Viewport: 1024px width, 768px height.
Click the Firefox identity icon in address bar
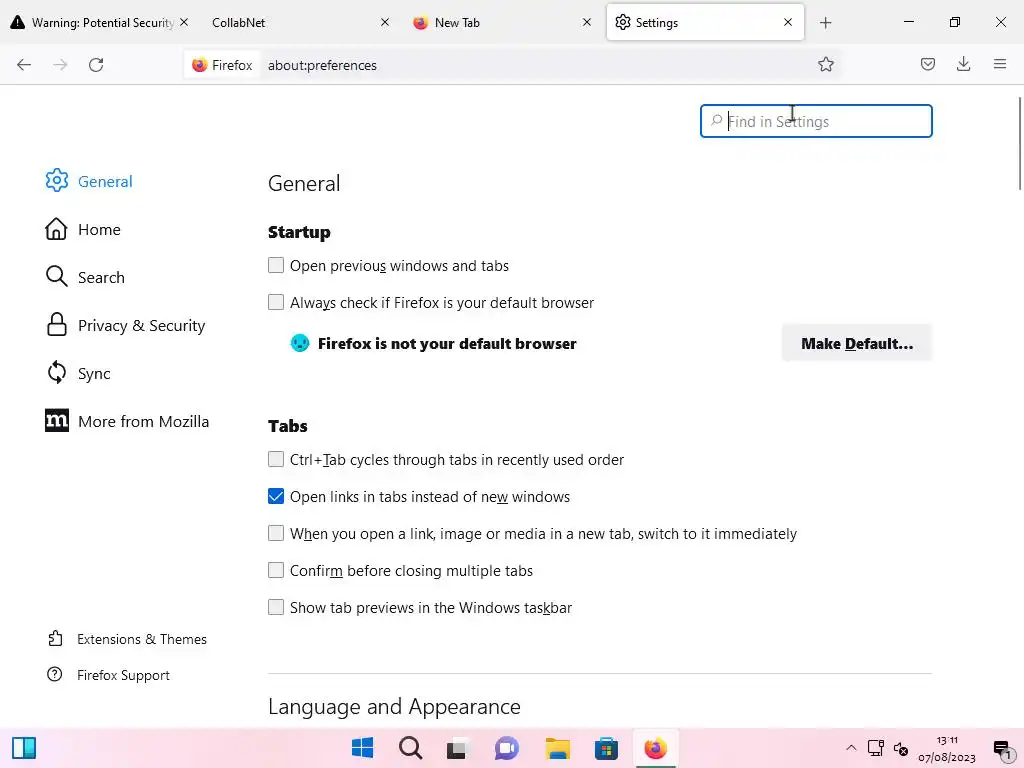click(222, 65)
